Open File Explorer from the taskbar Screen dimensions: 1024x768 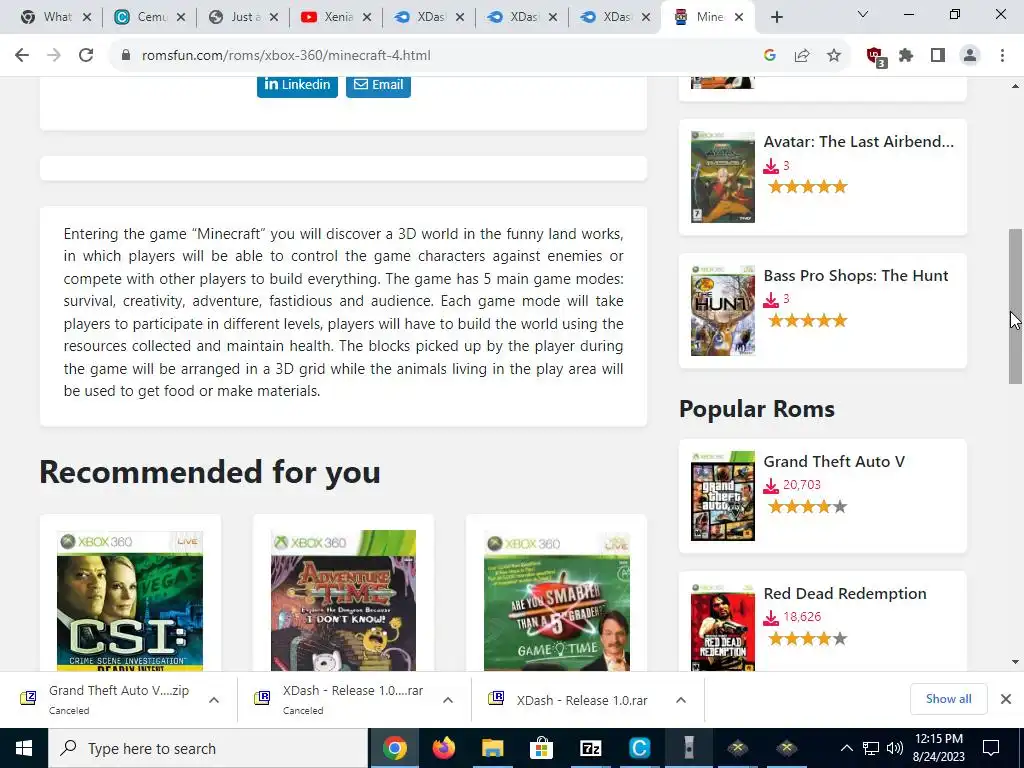pos(492,748)
